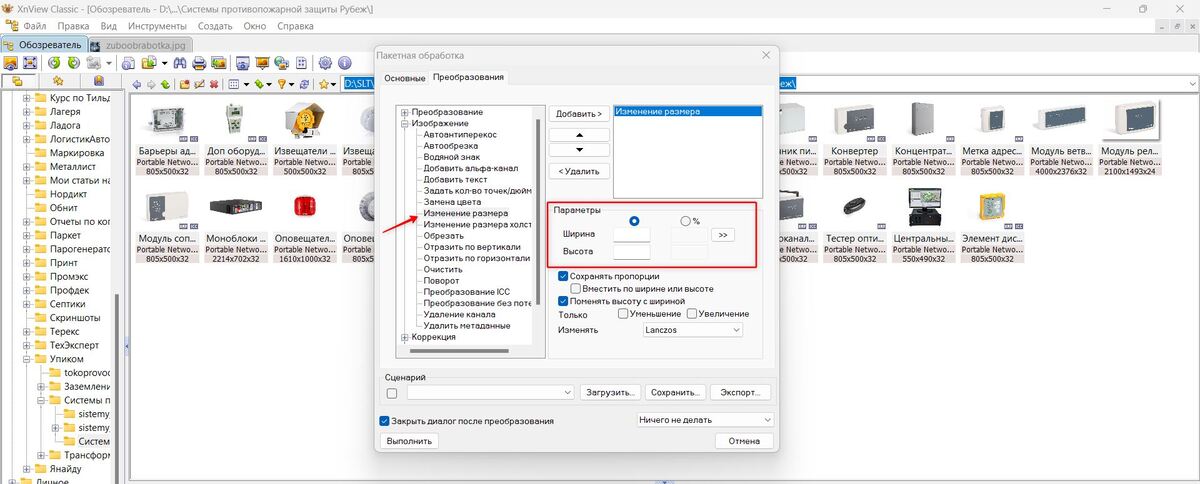Screen dimensions: 1200x484
Task: Switch to the "Основные" tab
Action: pyautogui.click(x=405, y=78)
